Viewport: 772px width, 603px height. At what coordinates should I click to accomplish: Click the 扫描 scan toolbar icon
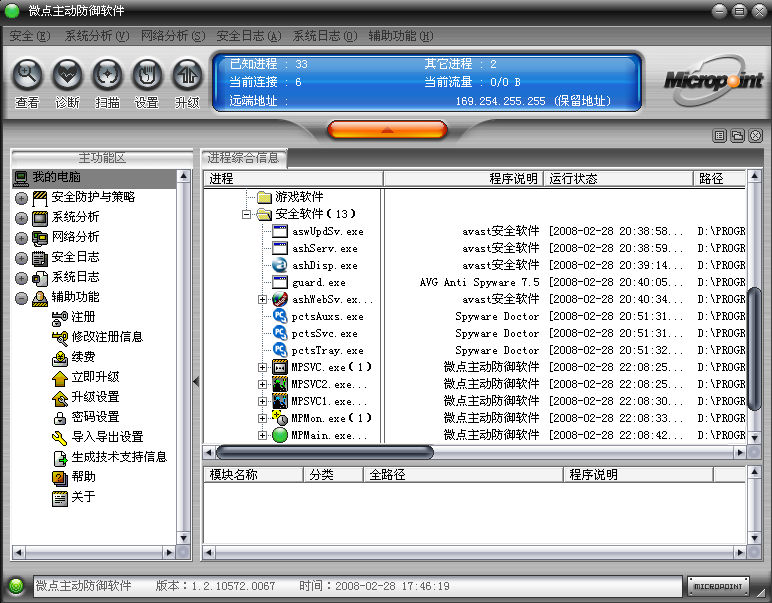[x=107, y=75]
